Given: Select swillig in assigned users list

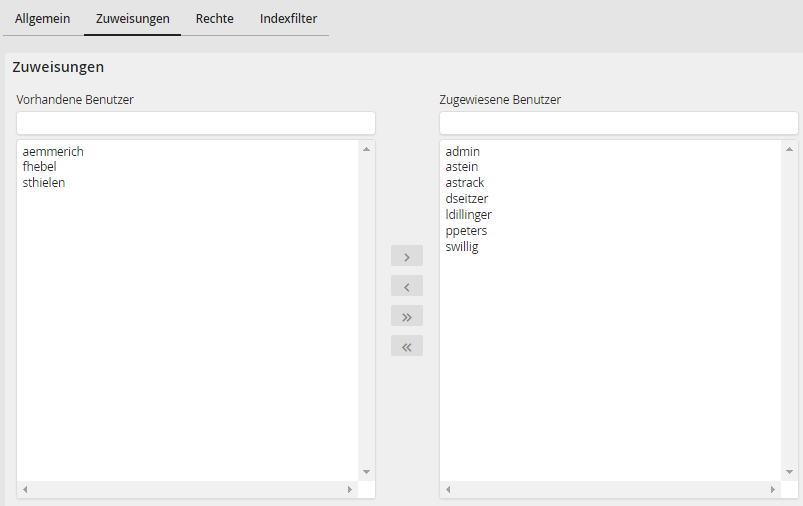Looking at the screenshot, I should [462, 247].
